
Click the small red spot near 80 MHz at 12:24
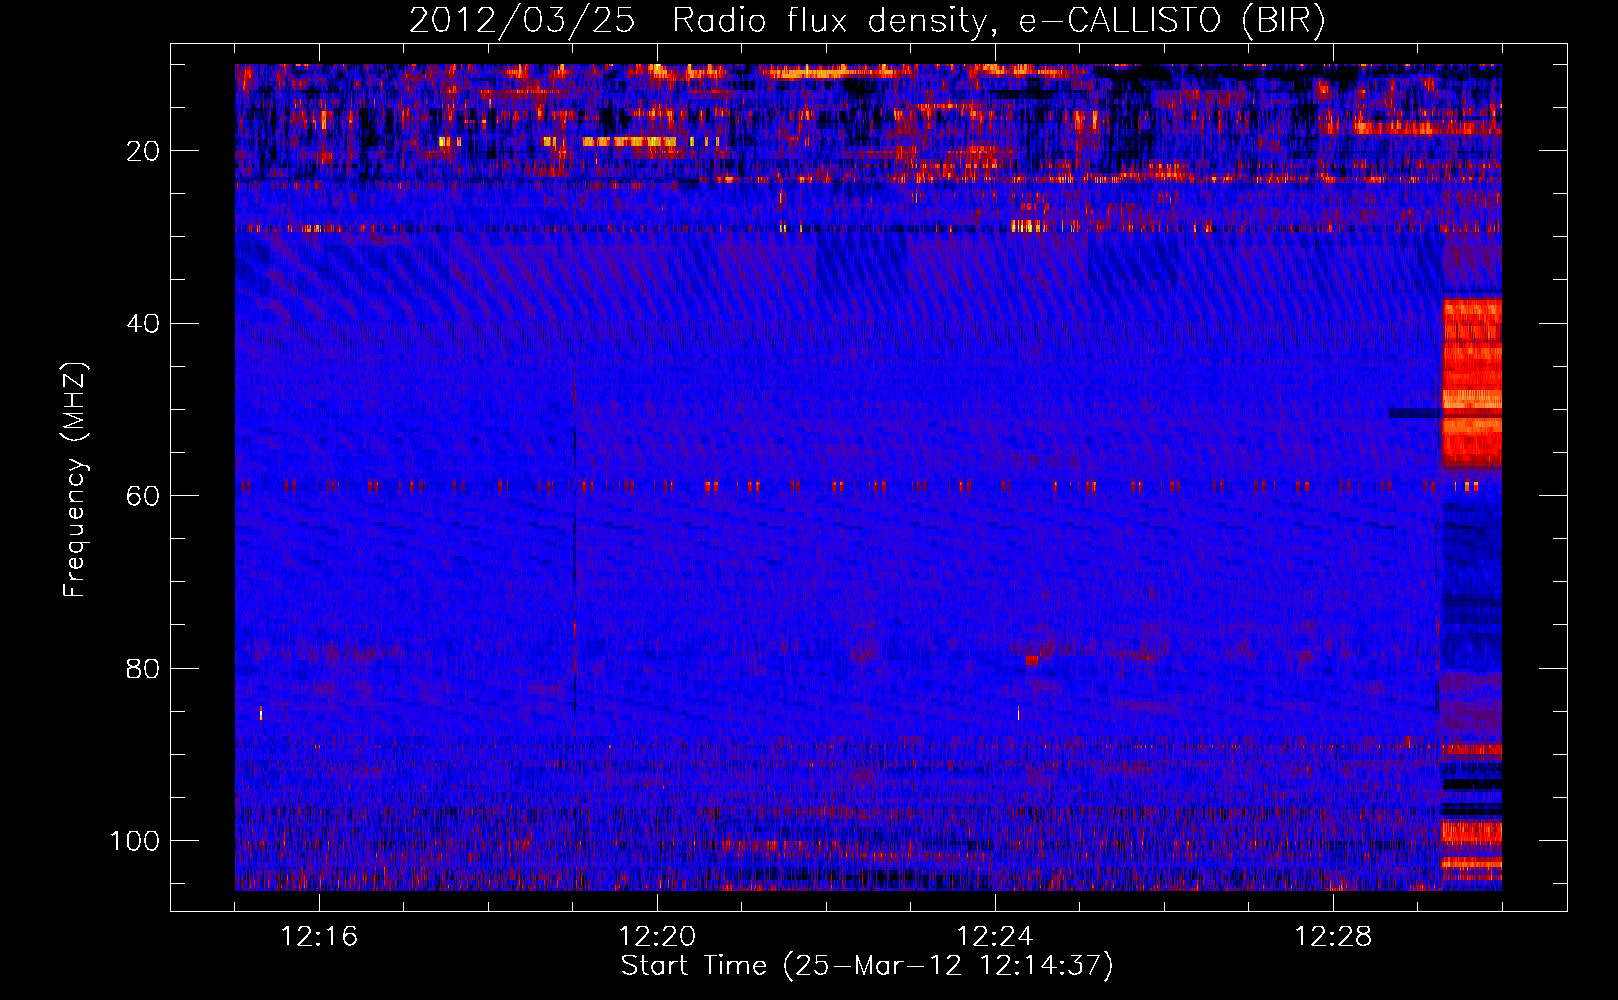tap(1031, 660)
